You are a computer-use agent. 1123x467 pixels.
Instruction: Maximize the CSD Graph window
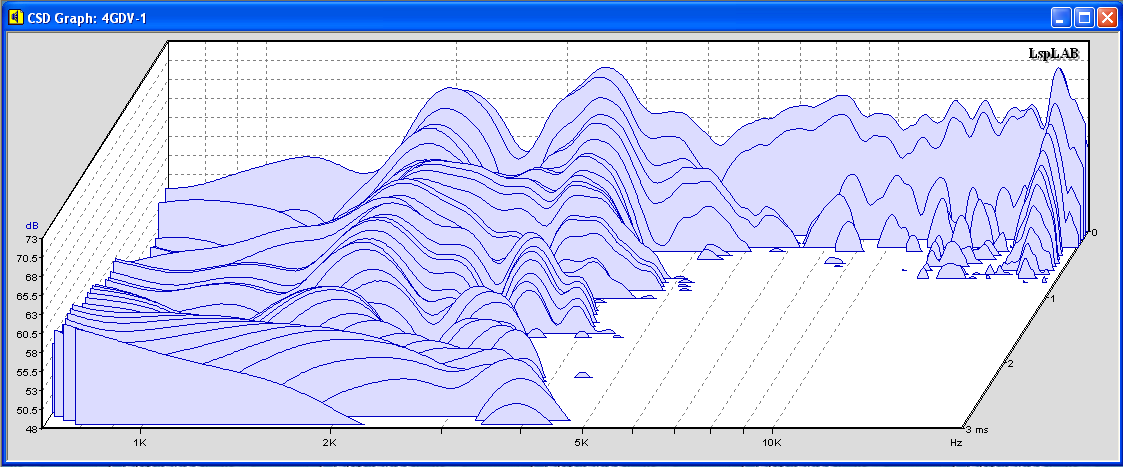(1084, 17)
